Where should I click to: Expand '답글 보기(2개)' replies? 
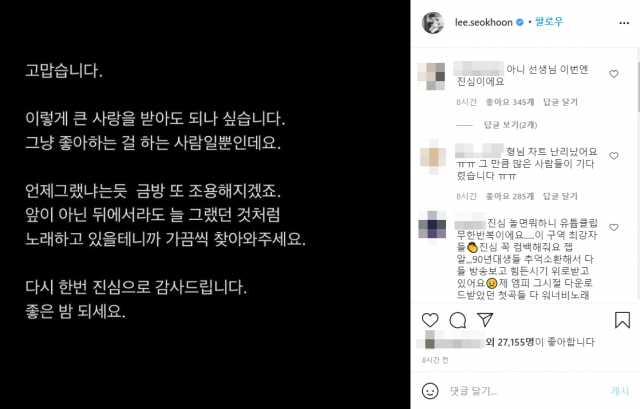pyautogui.click(x=510, y=125)
